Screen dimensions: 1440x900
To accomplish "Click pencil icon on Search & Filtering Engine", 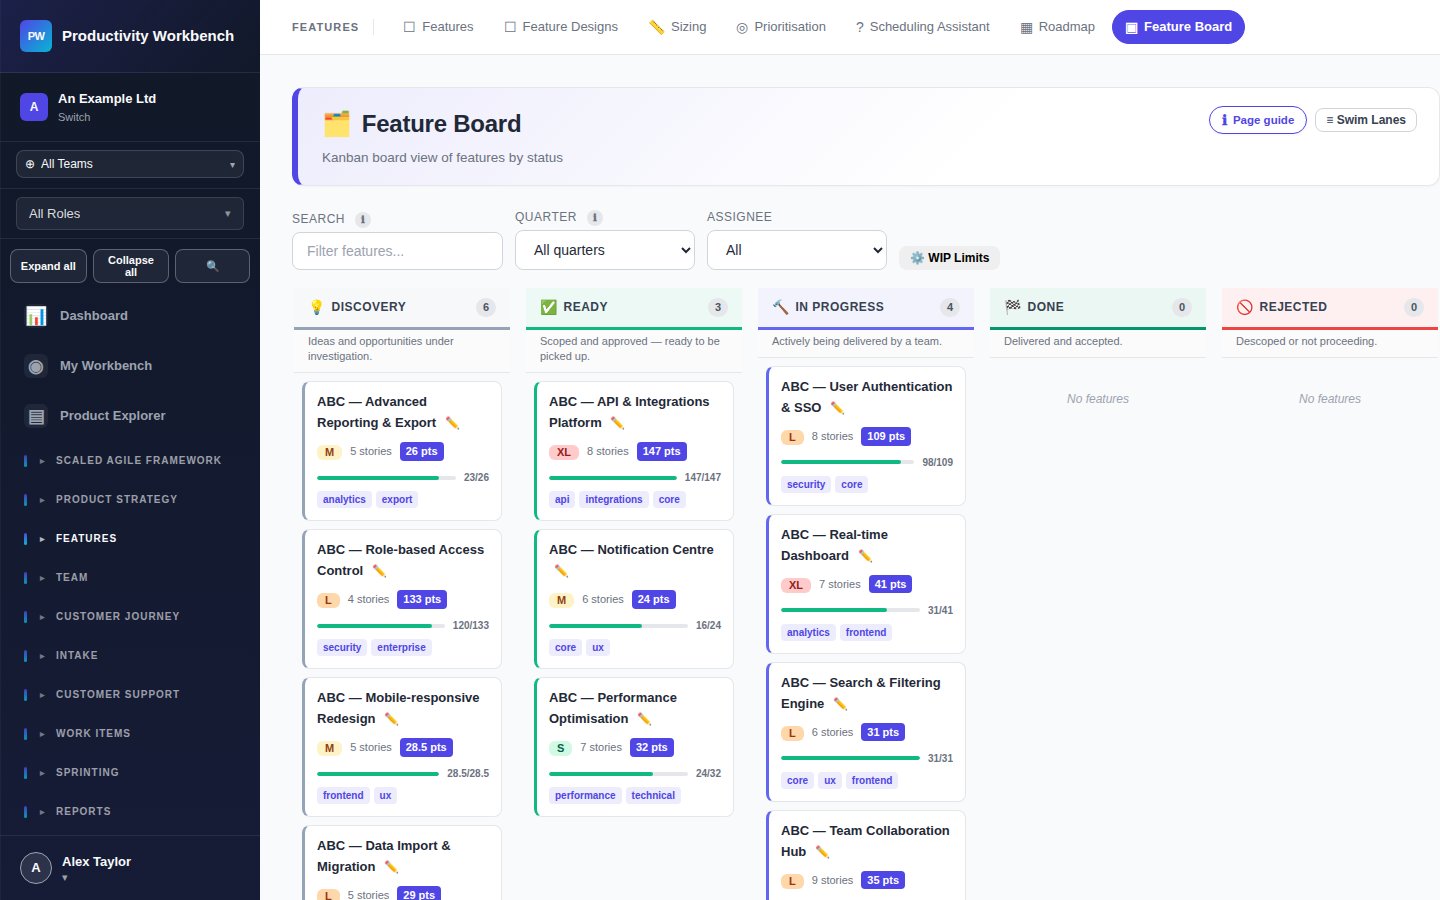I will (840, 704).
